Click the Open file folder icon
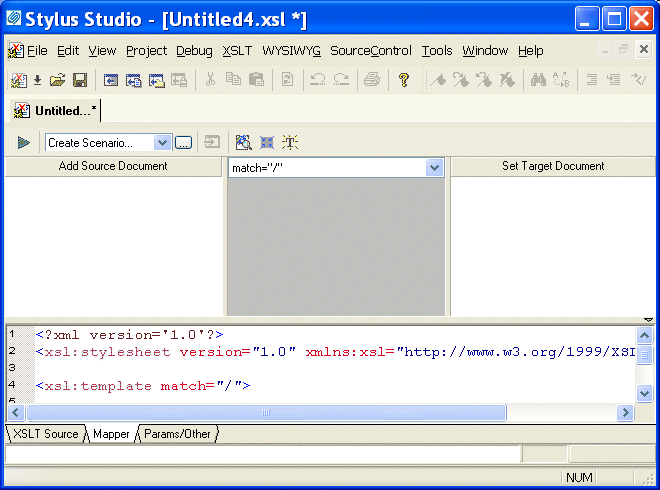 point(58,80)
